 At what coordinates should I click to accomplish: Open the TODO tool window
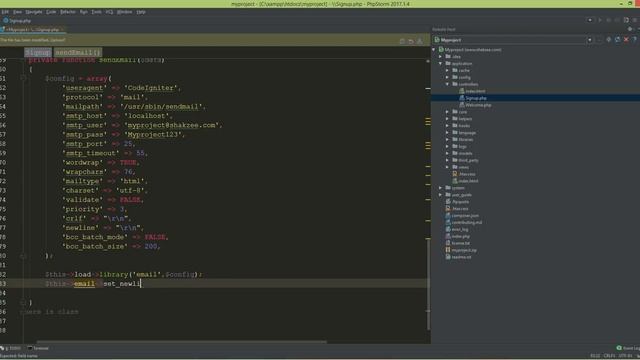[x=11, y=348]
